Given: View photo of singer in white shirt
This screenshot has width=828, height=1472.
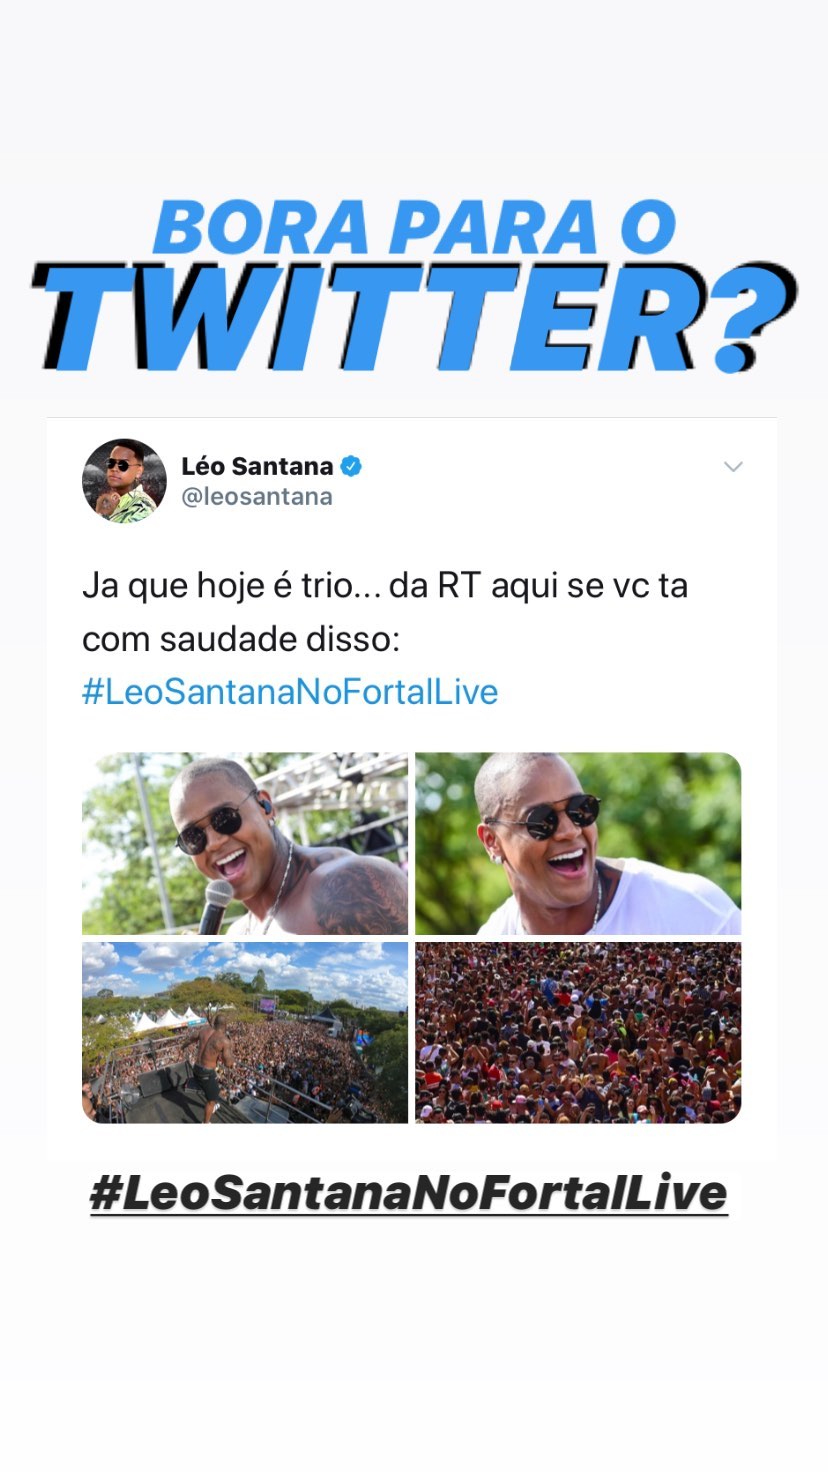Looking at the screenshot, I should [x=578, y=843].
